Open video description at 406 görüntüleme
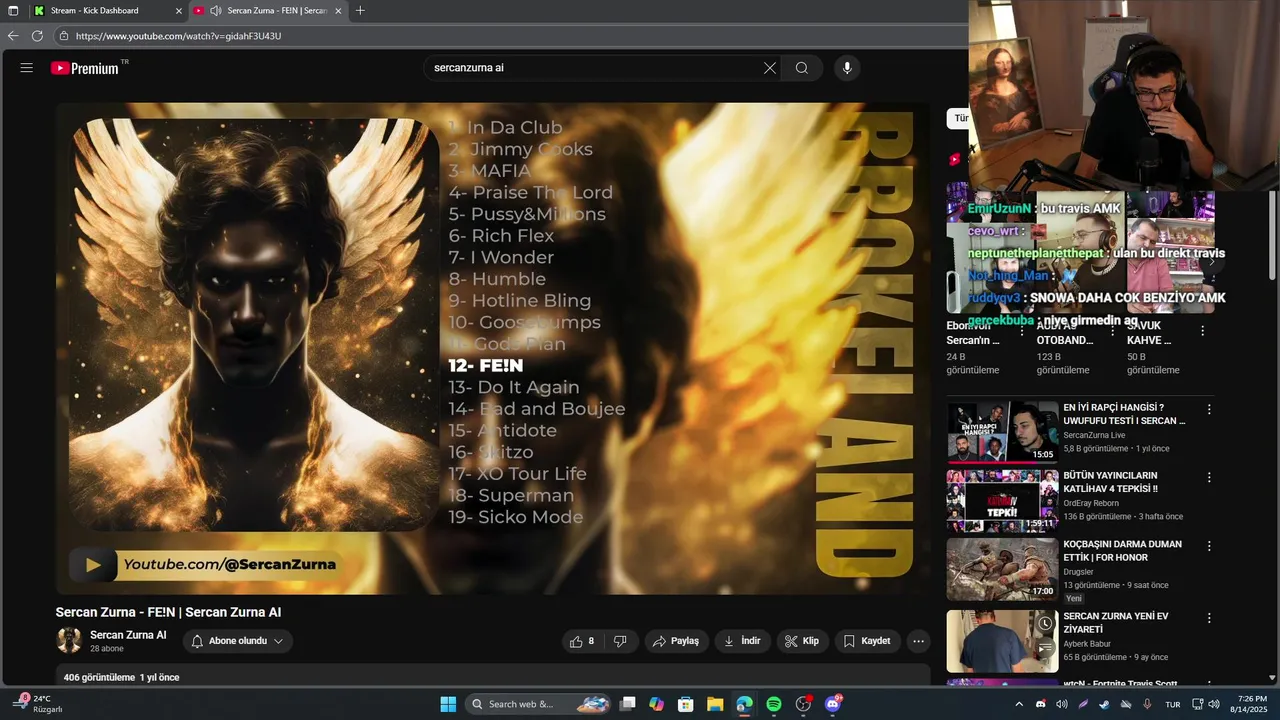Viewport: 1280px width, 720px height. 492,677
